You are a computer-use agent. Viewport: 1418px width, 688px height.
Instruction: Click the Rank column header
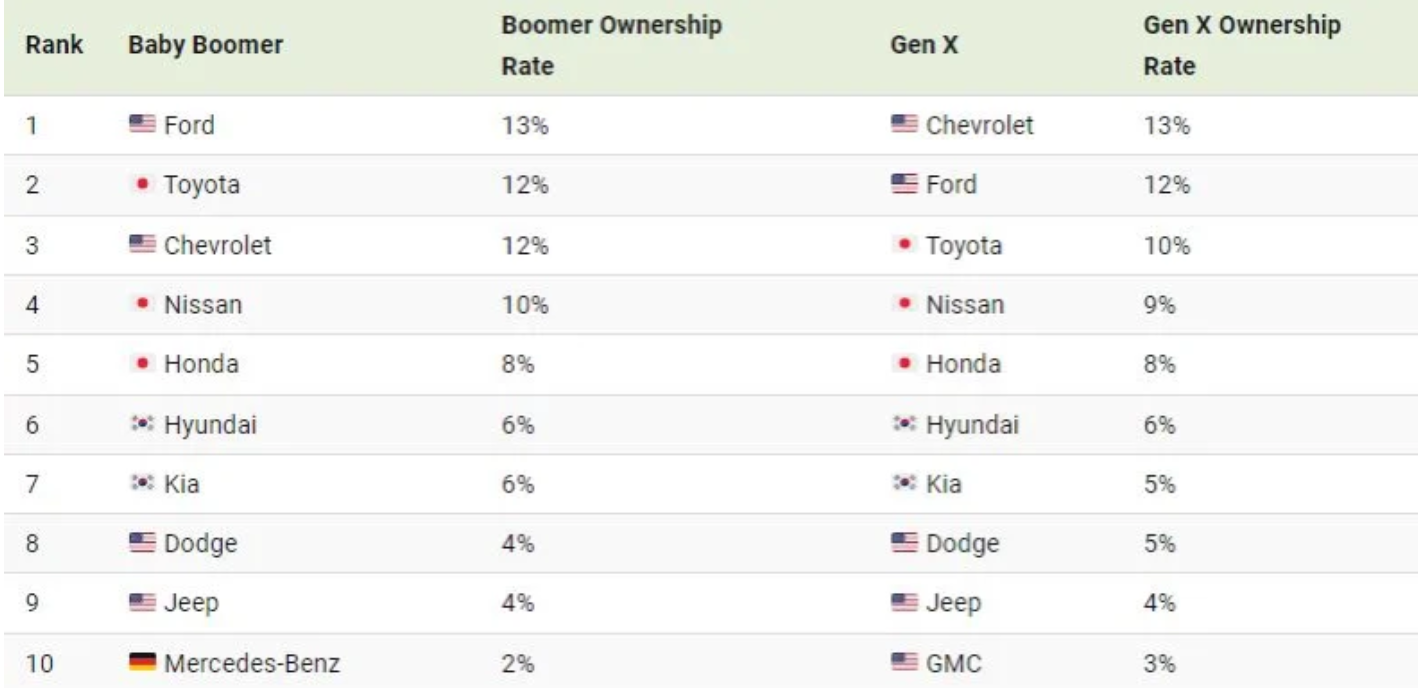click(x=54, y=46)
